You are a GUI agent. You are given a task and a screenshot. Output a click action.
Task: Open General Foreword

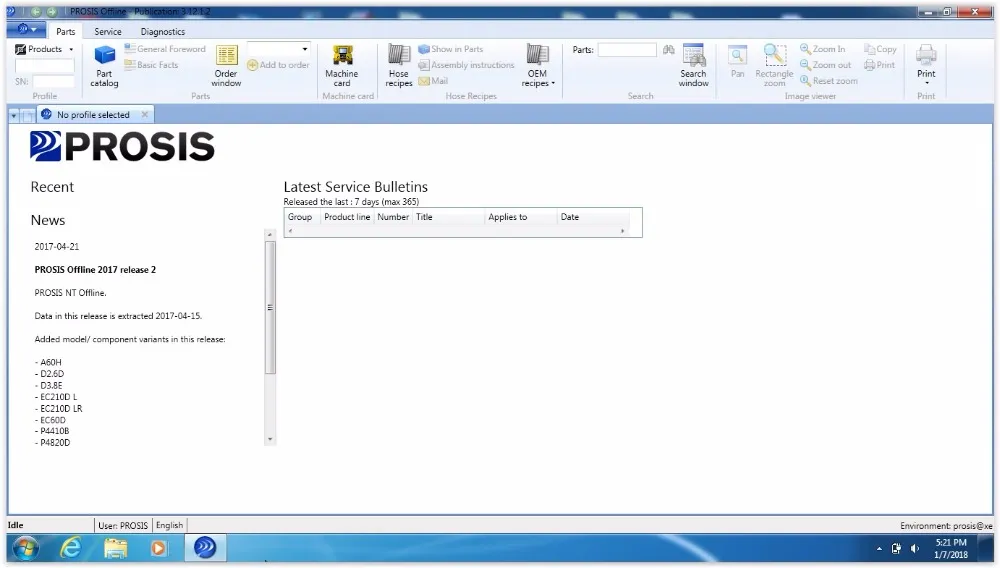pos(165,49)
